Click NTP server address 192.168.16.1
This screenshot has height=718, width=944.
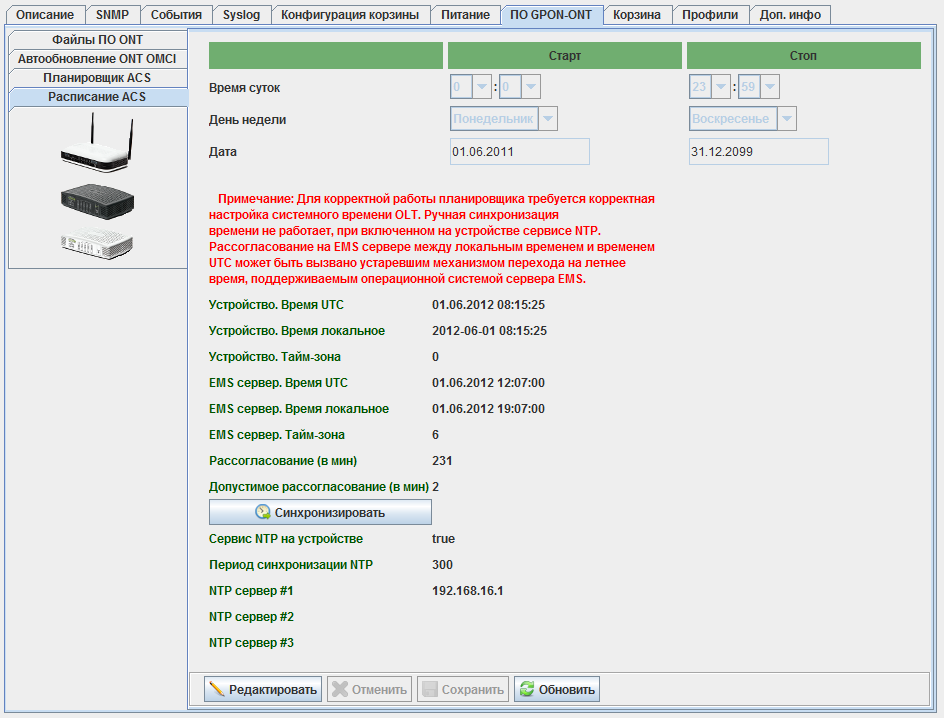(468, 591)
